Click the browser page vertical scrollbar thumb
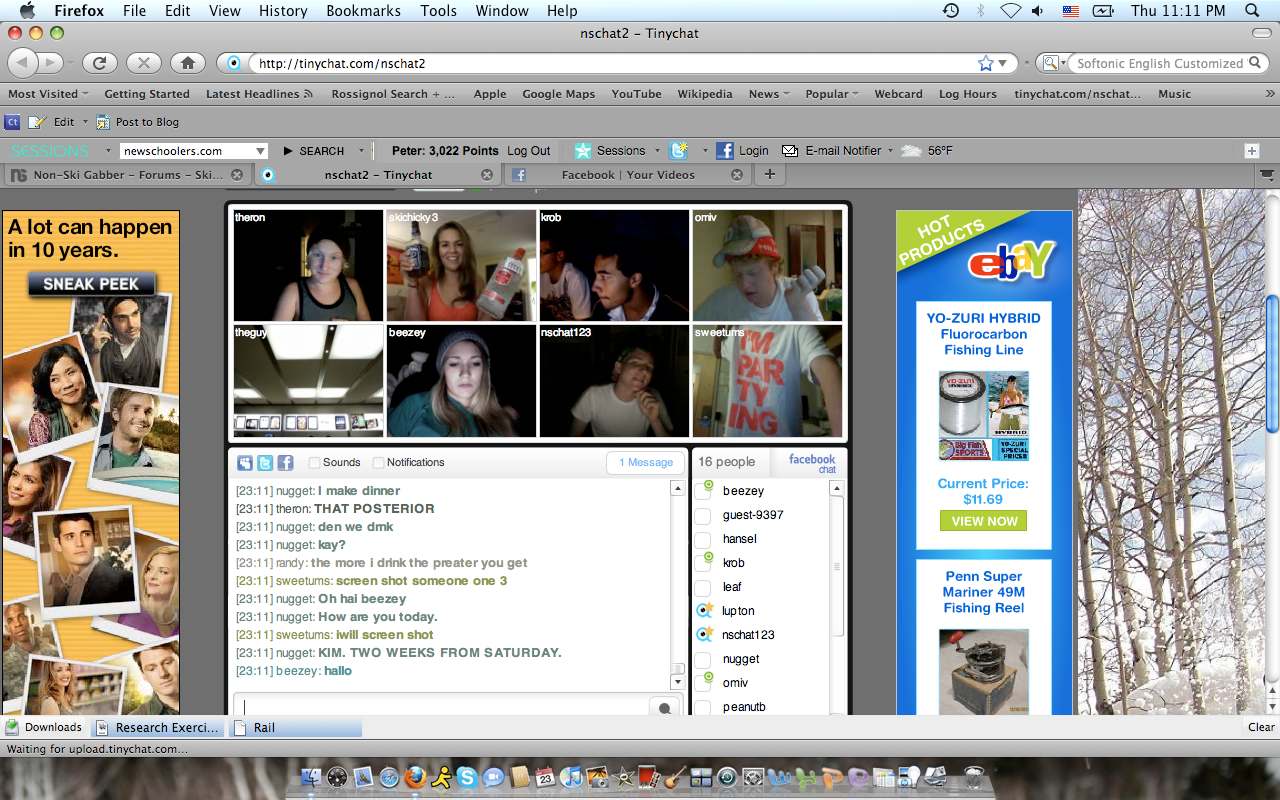1280x800 pixels. click(x=1272, y=363)
